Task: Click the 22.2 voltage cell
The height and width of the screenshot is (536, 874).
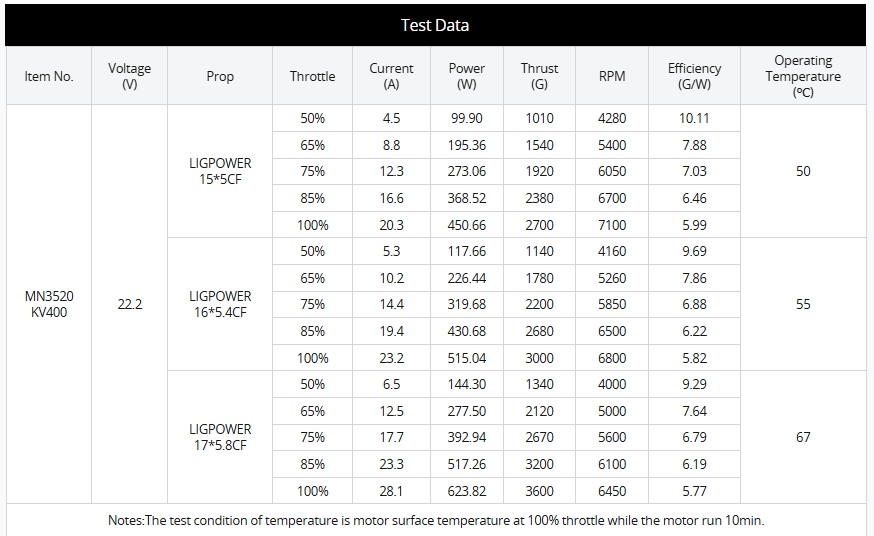Action: 130,304
